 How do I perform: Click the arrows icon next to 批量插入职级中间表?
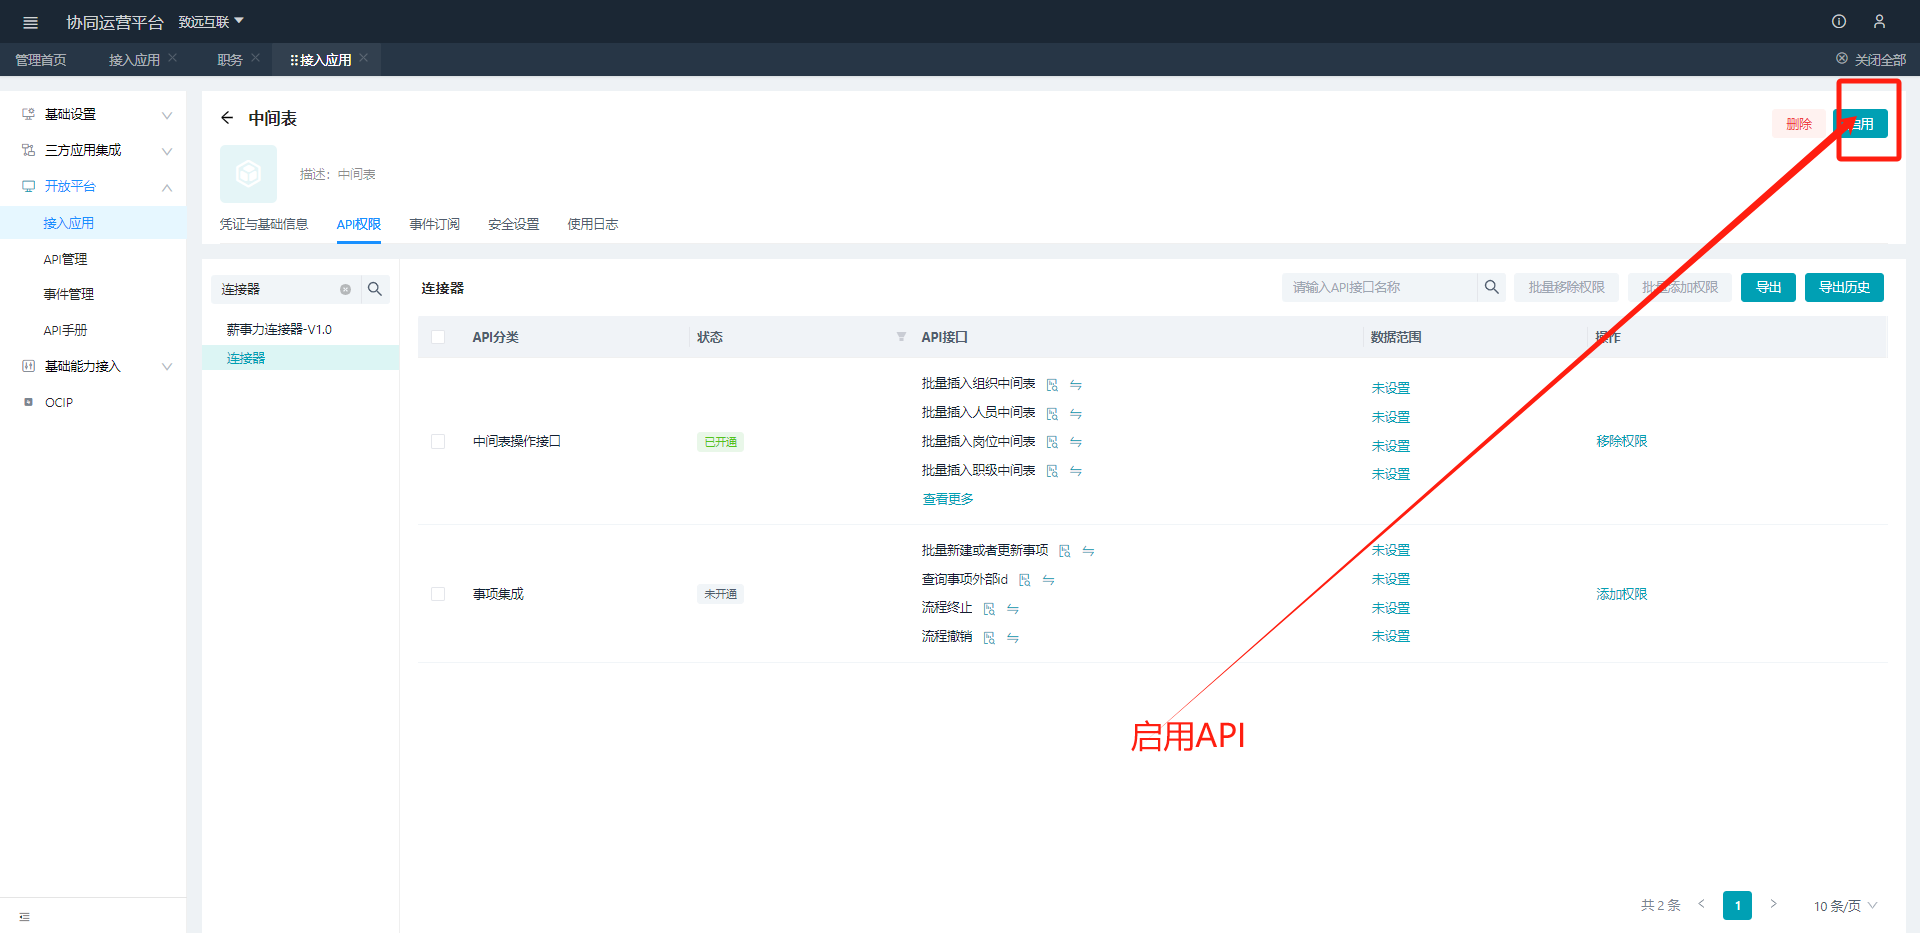pyautogui.click(x=1076, y=471)
